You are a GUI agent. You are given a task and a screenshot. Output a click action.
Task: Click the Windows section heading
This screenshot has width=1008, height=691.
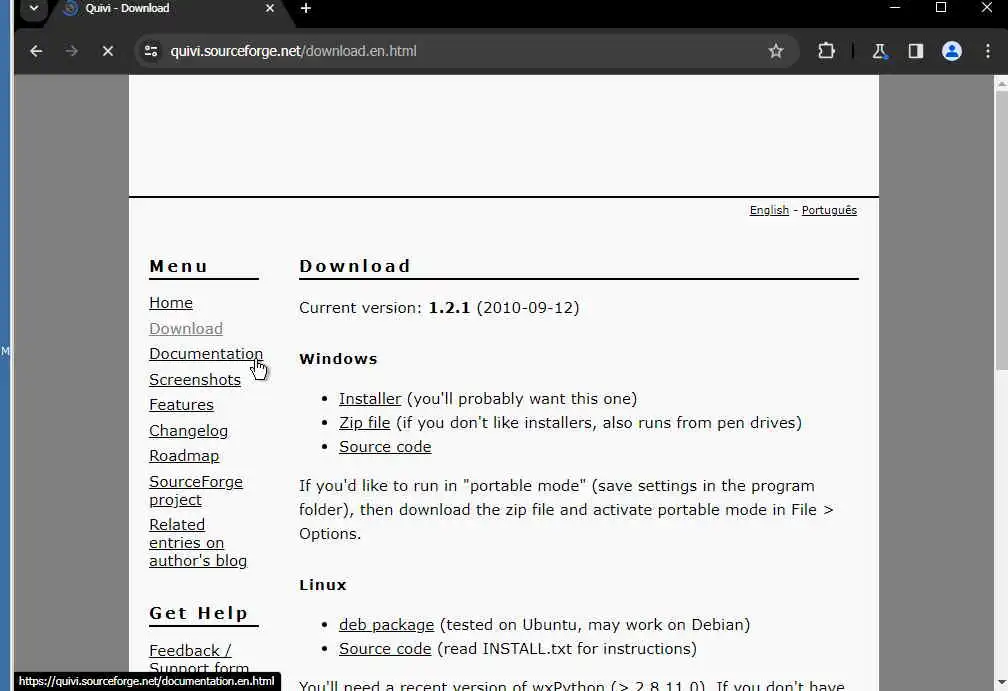click(x=338, y=359)
